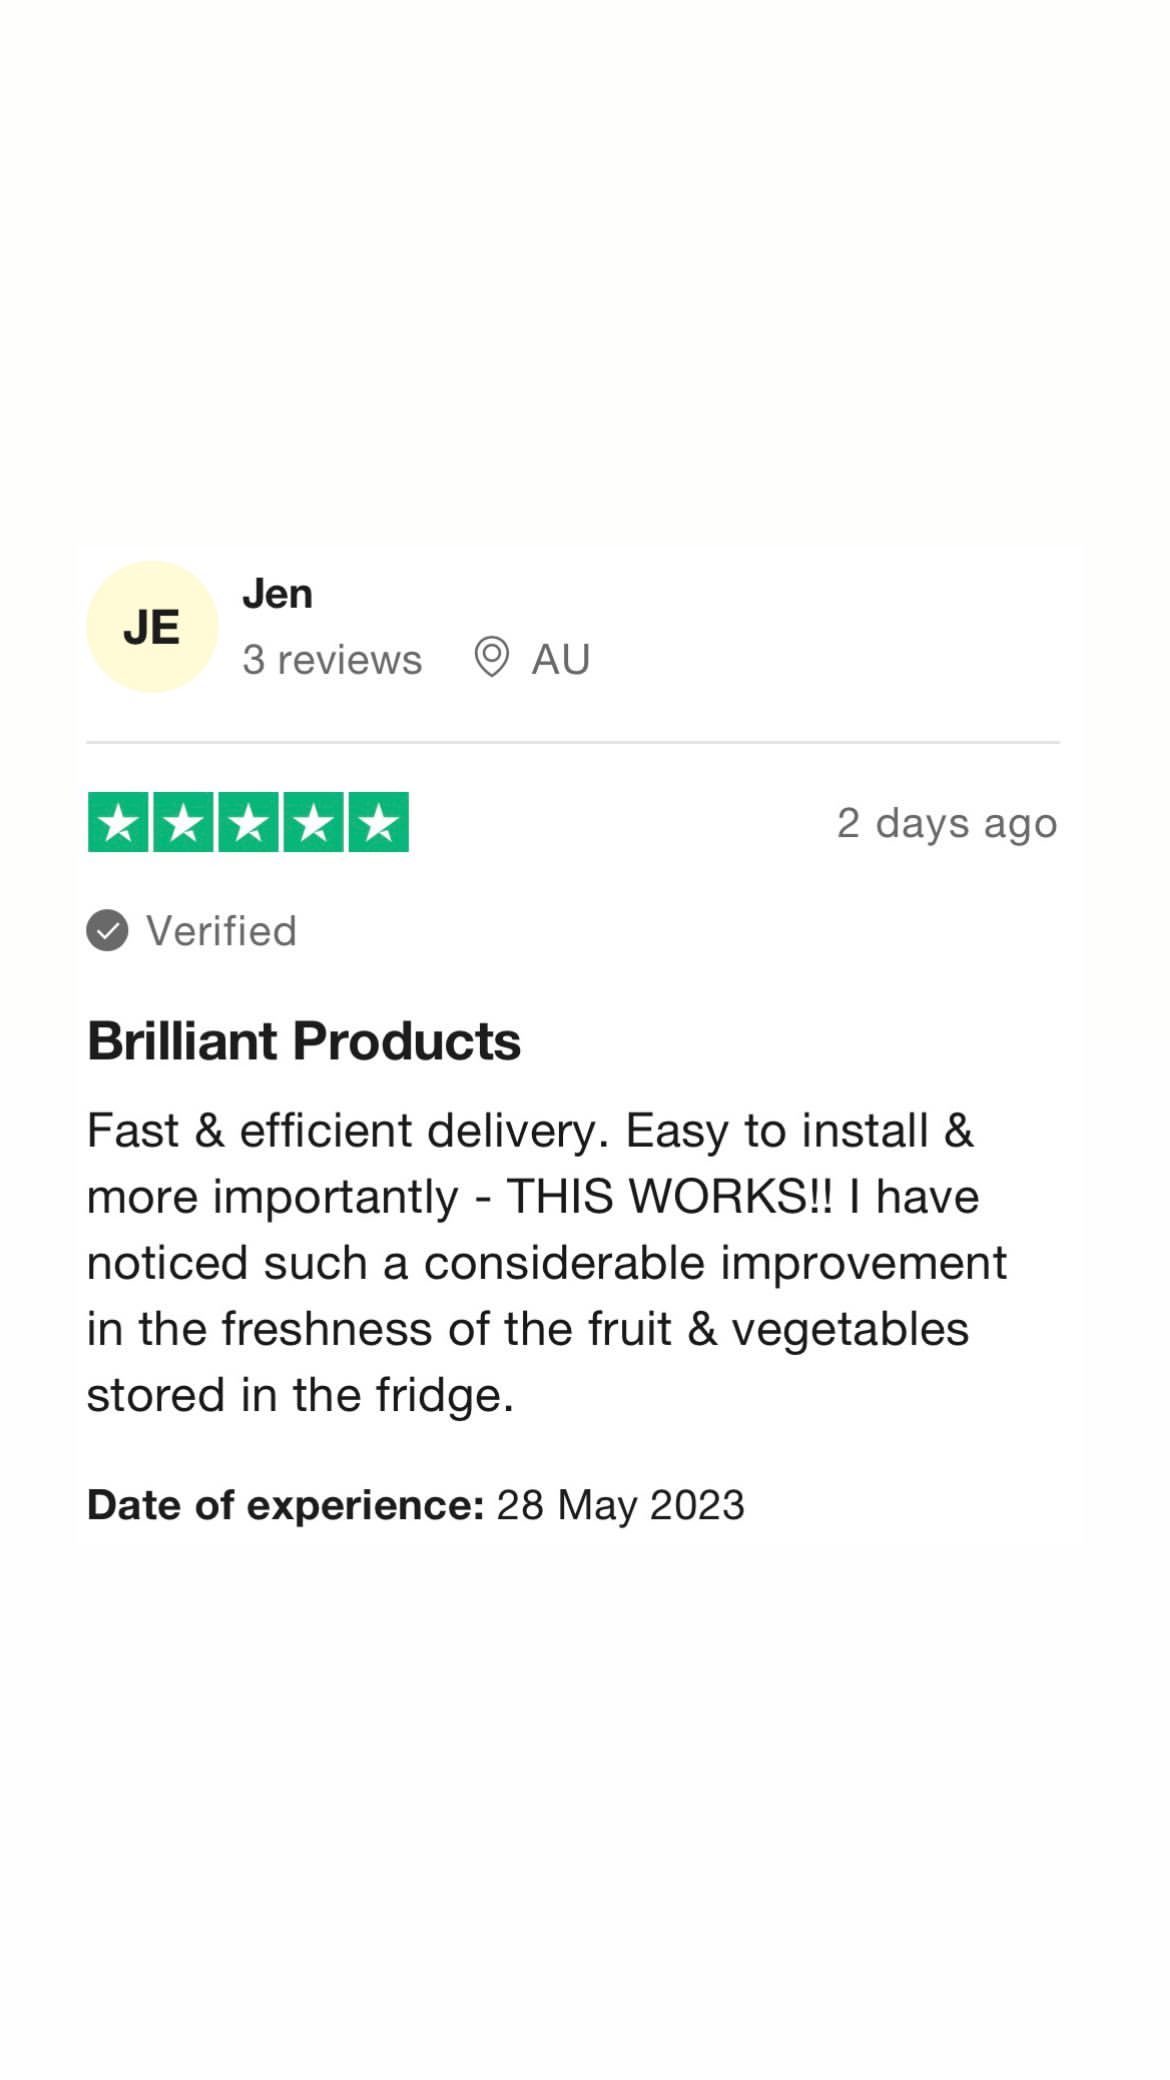Viewport: 1170px width, 2080px height.
Task: Click the second green star
Action: point(183,822)
